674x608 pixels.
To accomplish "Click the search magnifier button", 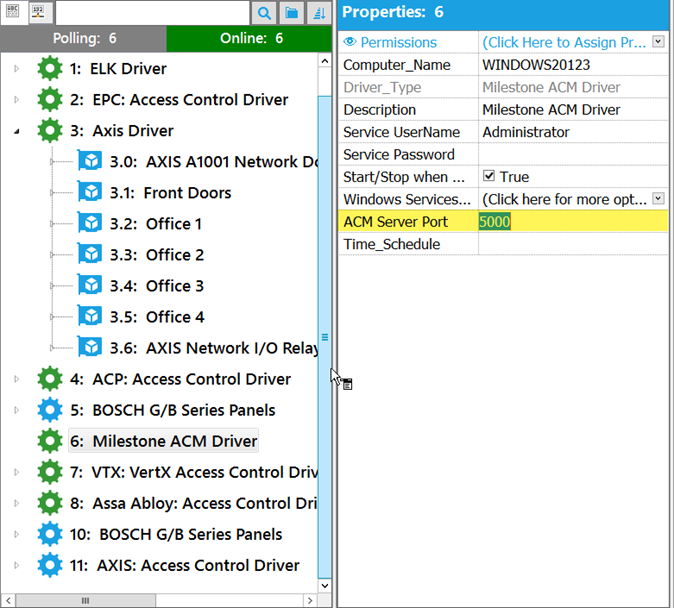I will click(x=264, y=13).
